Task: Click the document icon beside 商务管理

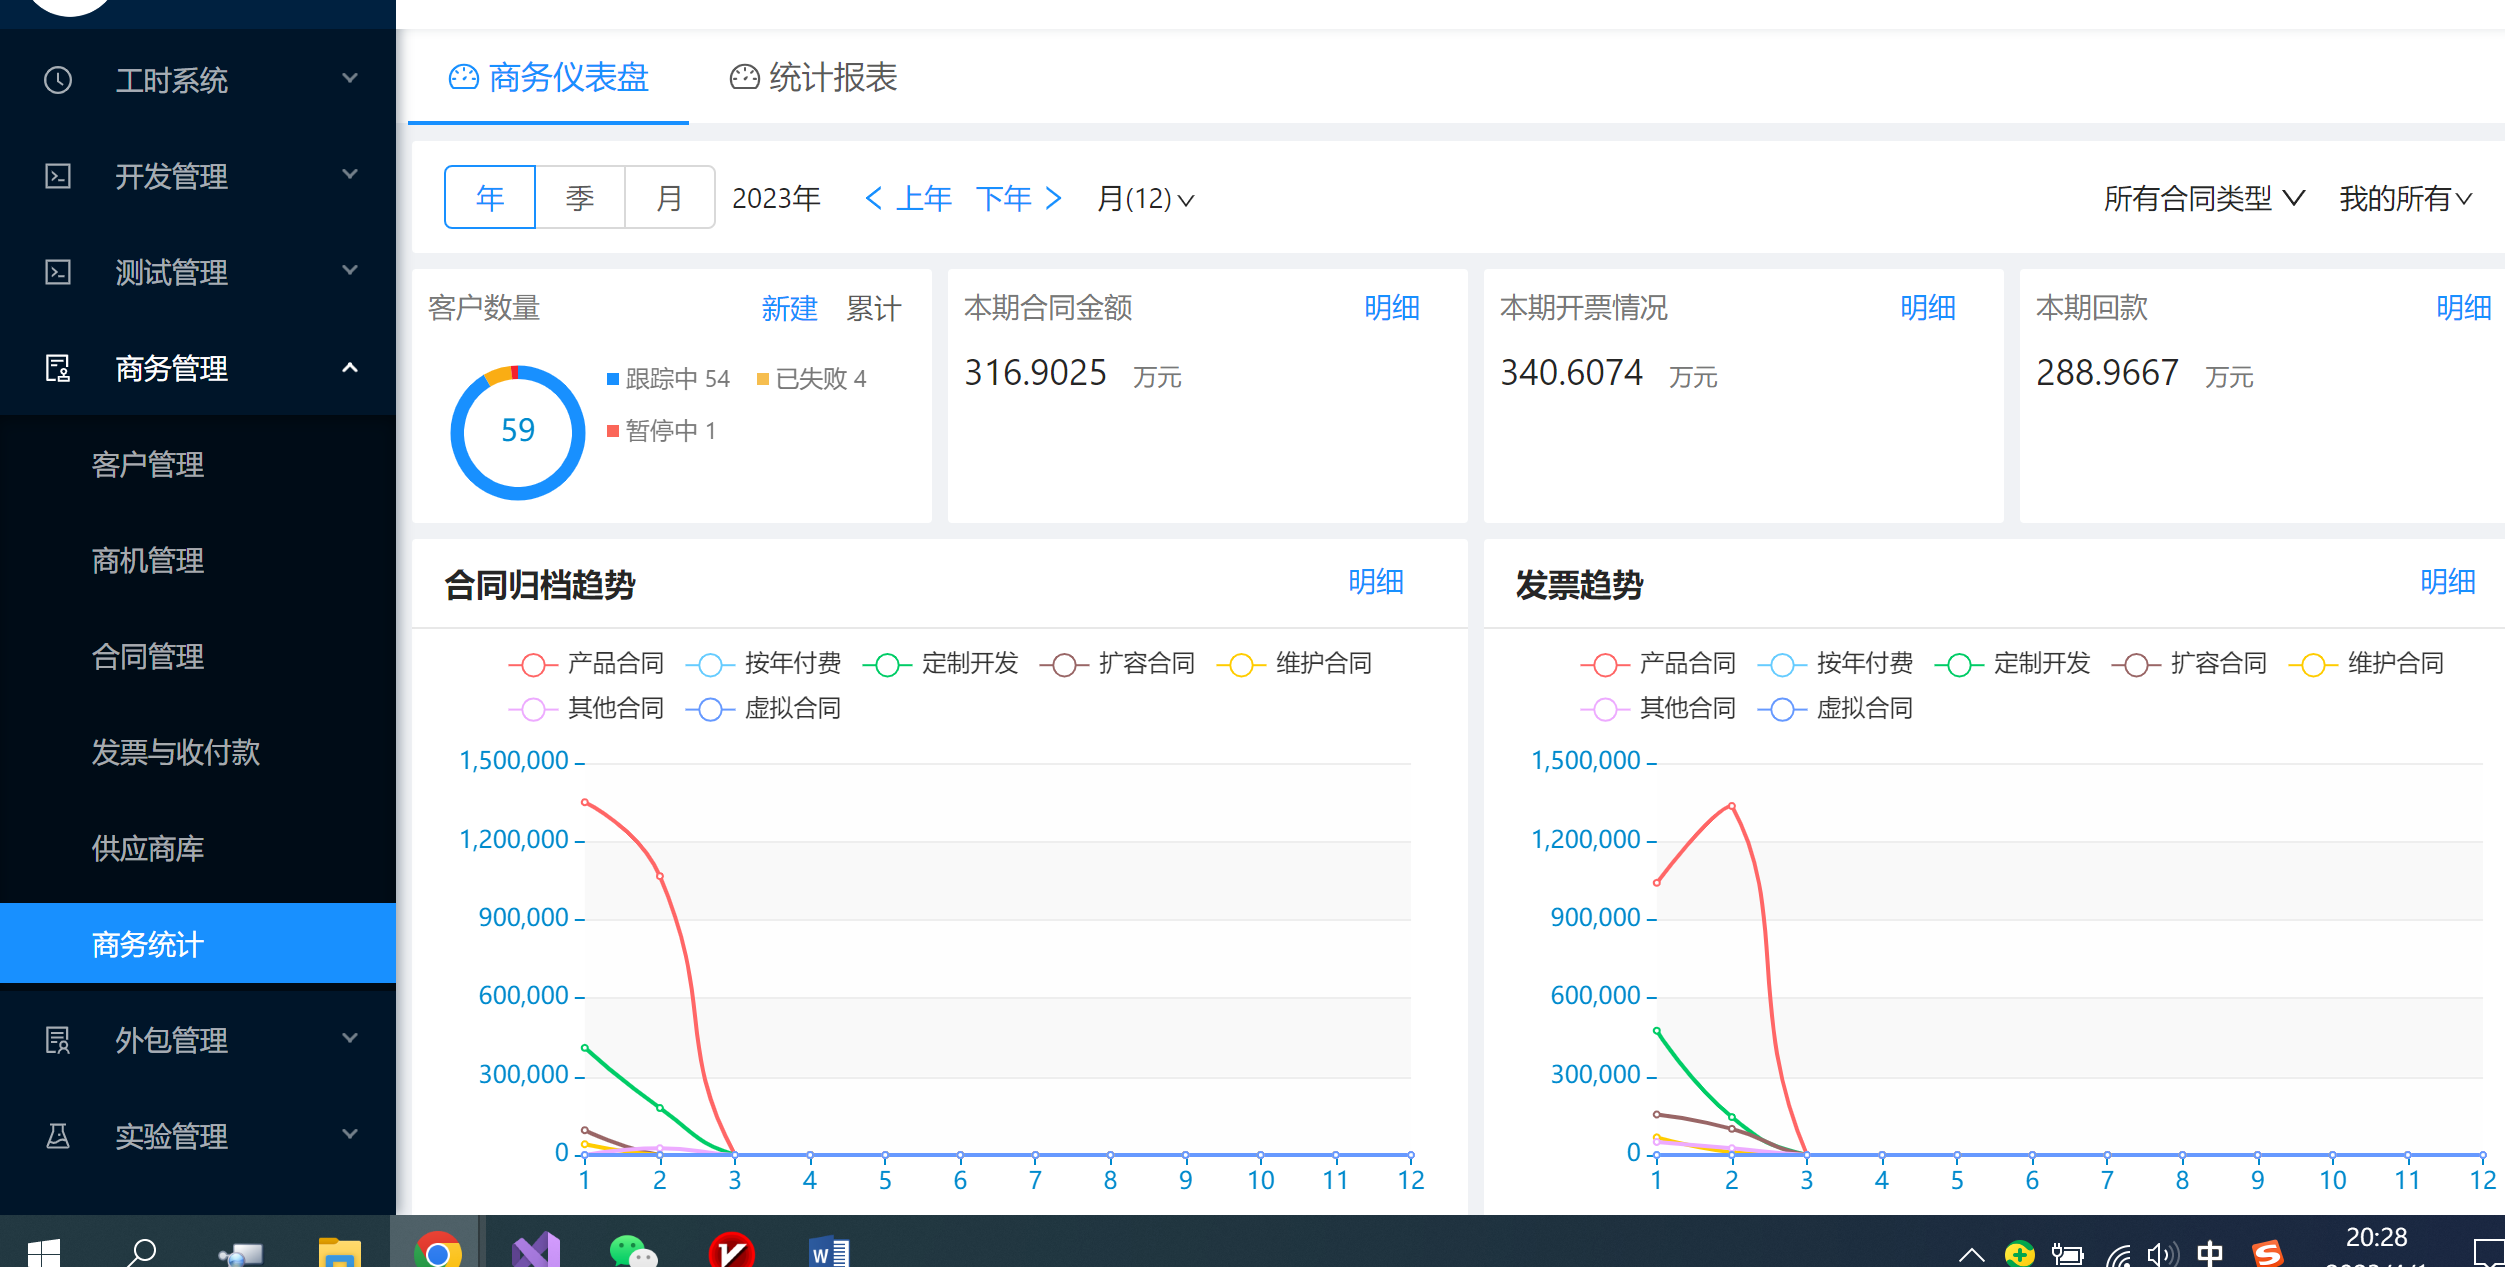Action: [x=58, y=368]
